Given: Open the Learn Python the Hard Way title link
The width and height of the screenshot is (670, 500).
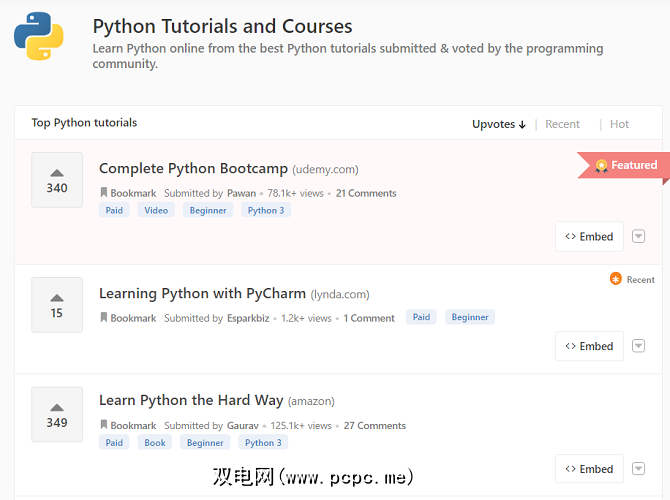Looking at the screenshot, I should pyautogui.click(x=191, y=400).
